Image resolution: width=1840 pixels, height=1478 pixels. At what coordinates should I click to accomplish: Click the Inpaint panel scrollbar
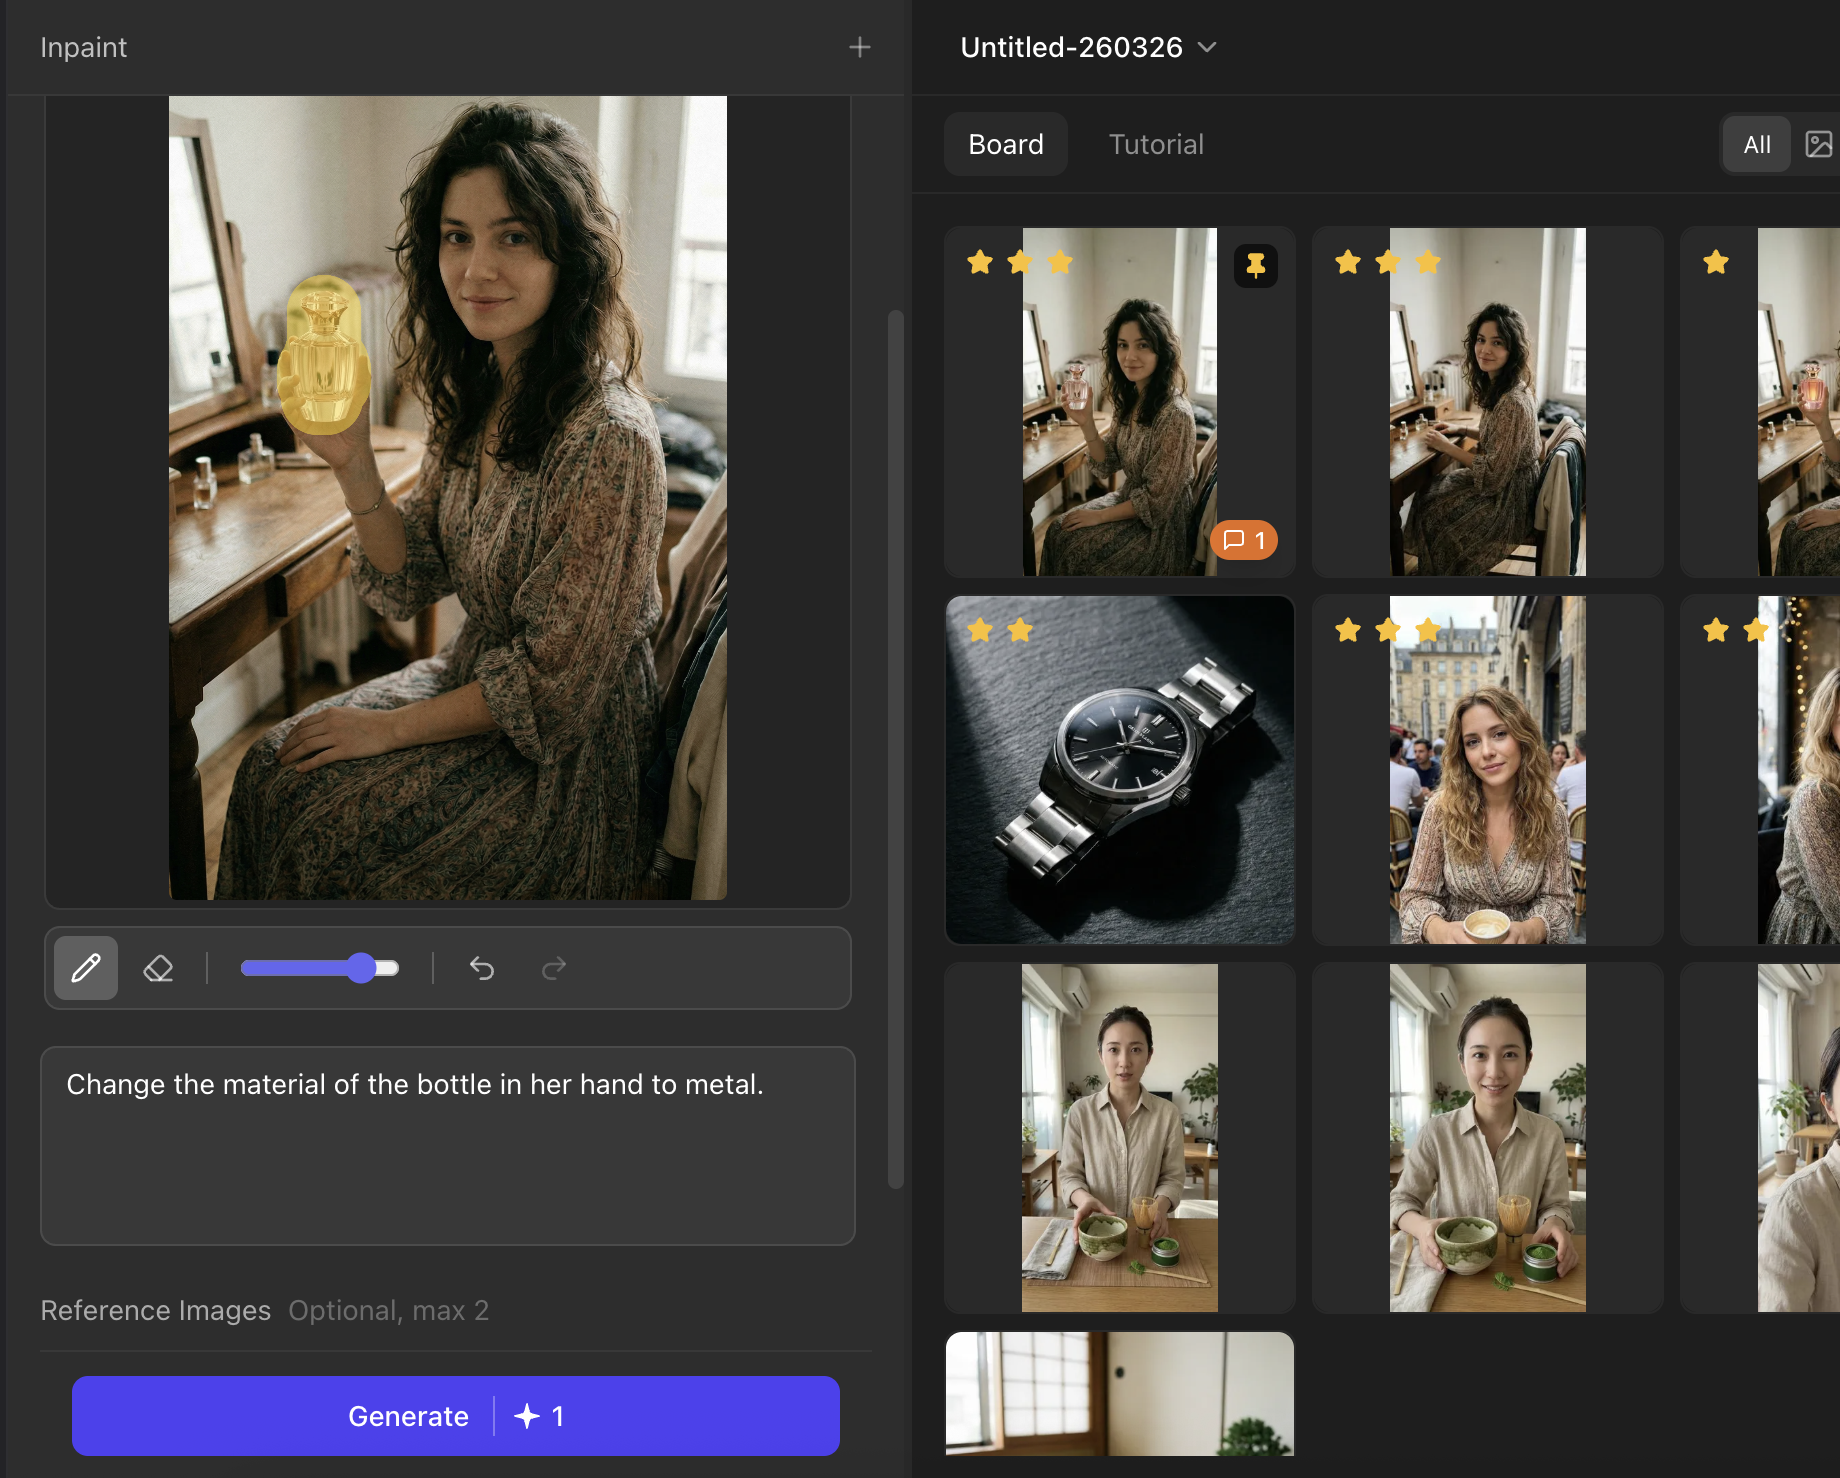pyautogui.click(x=895, y=750)
